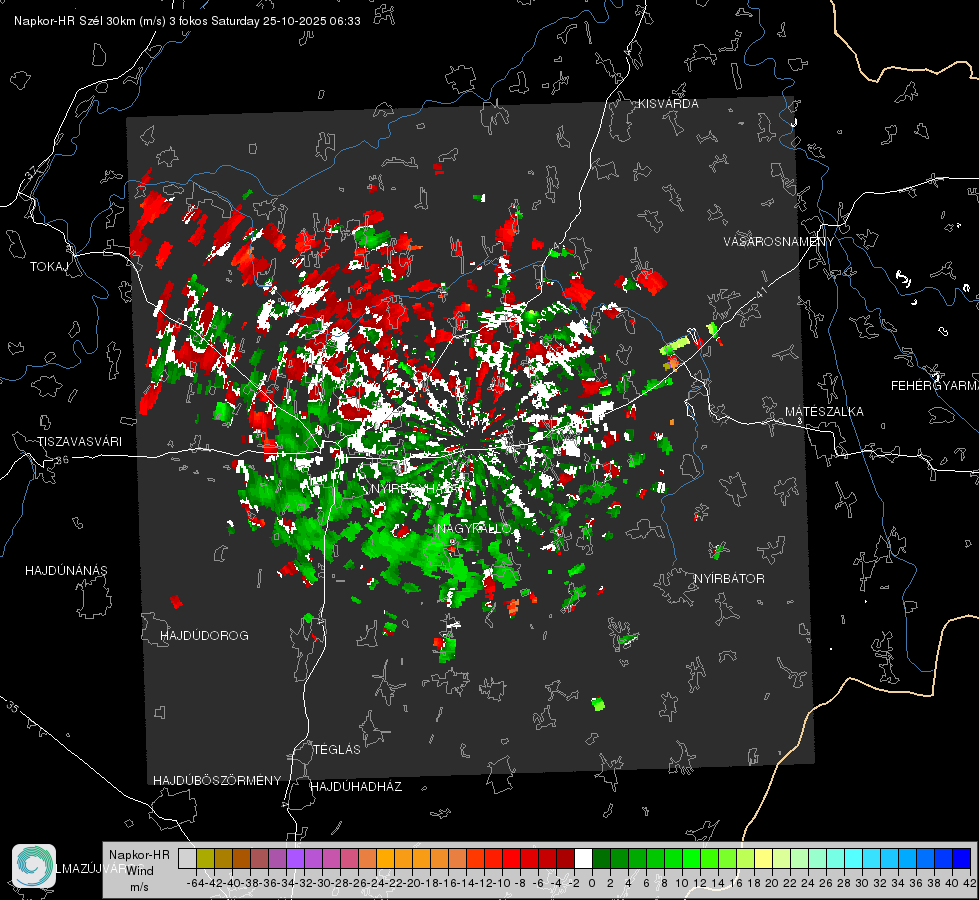Click the white swatch in wind legend
979x900 pixels.
583,858
